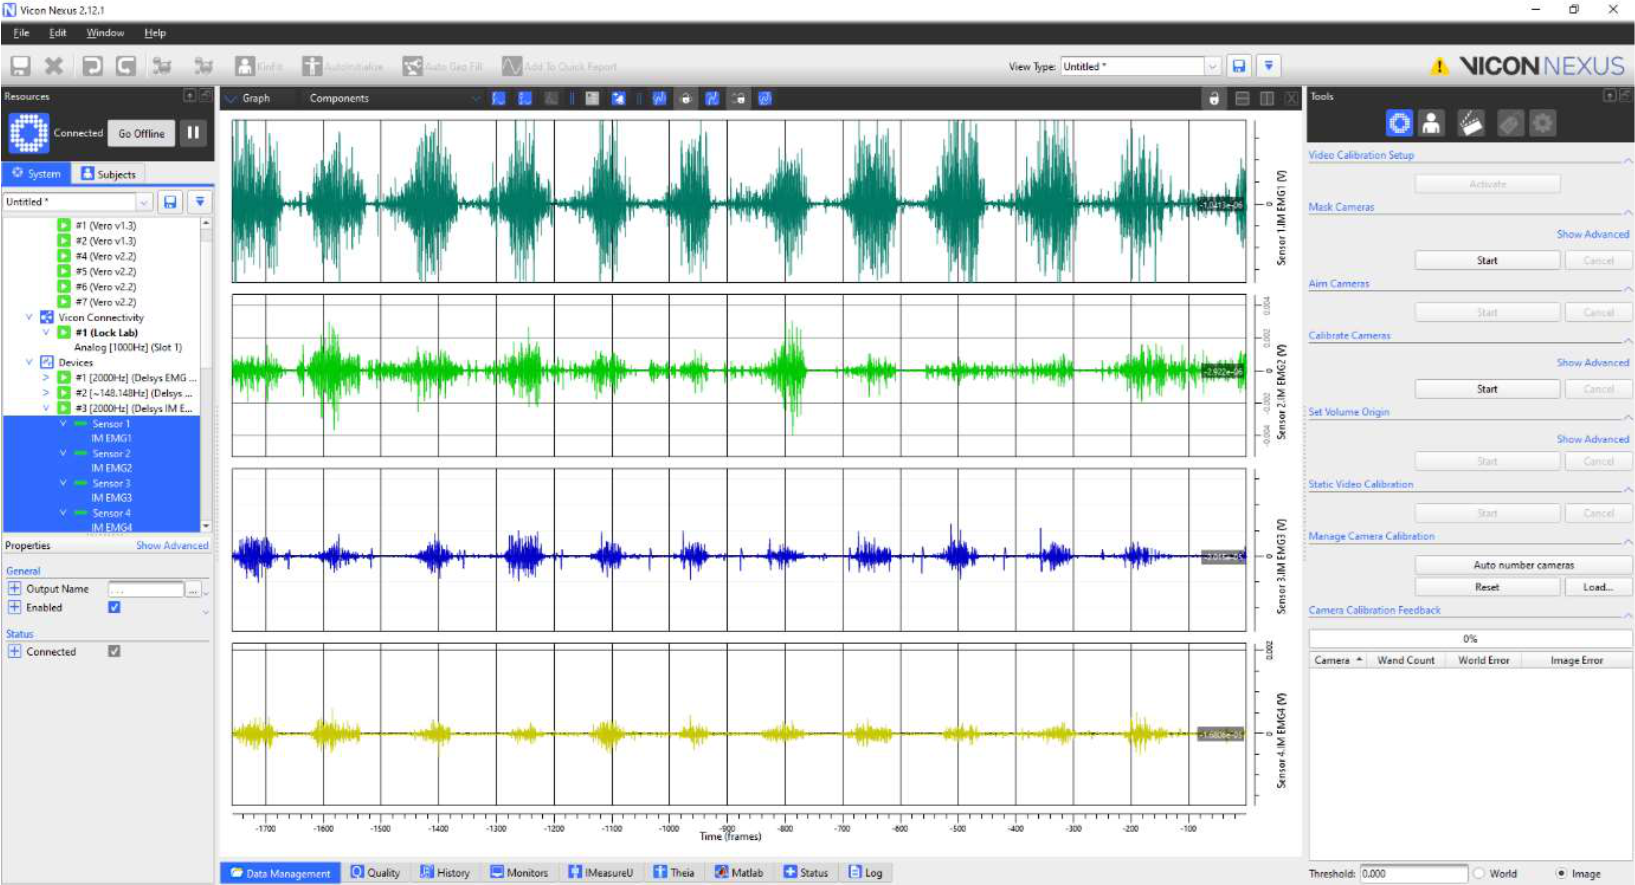Collapse the Devices tree node

click(29, 362)
